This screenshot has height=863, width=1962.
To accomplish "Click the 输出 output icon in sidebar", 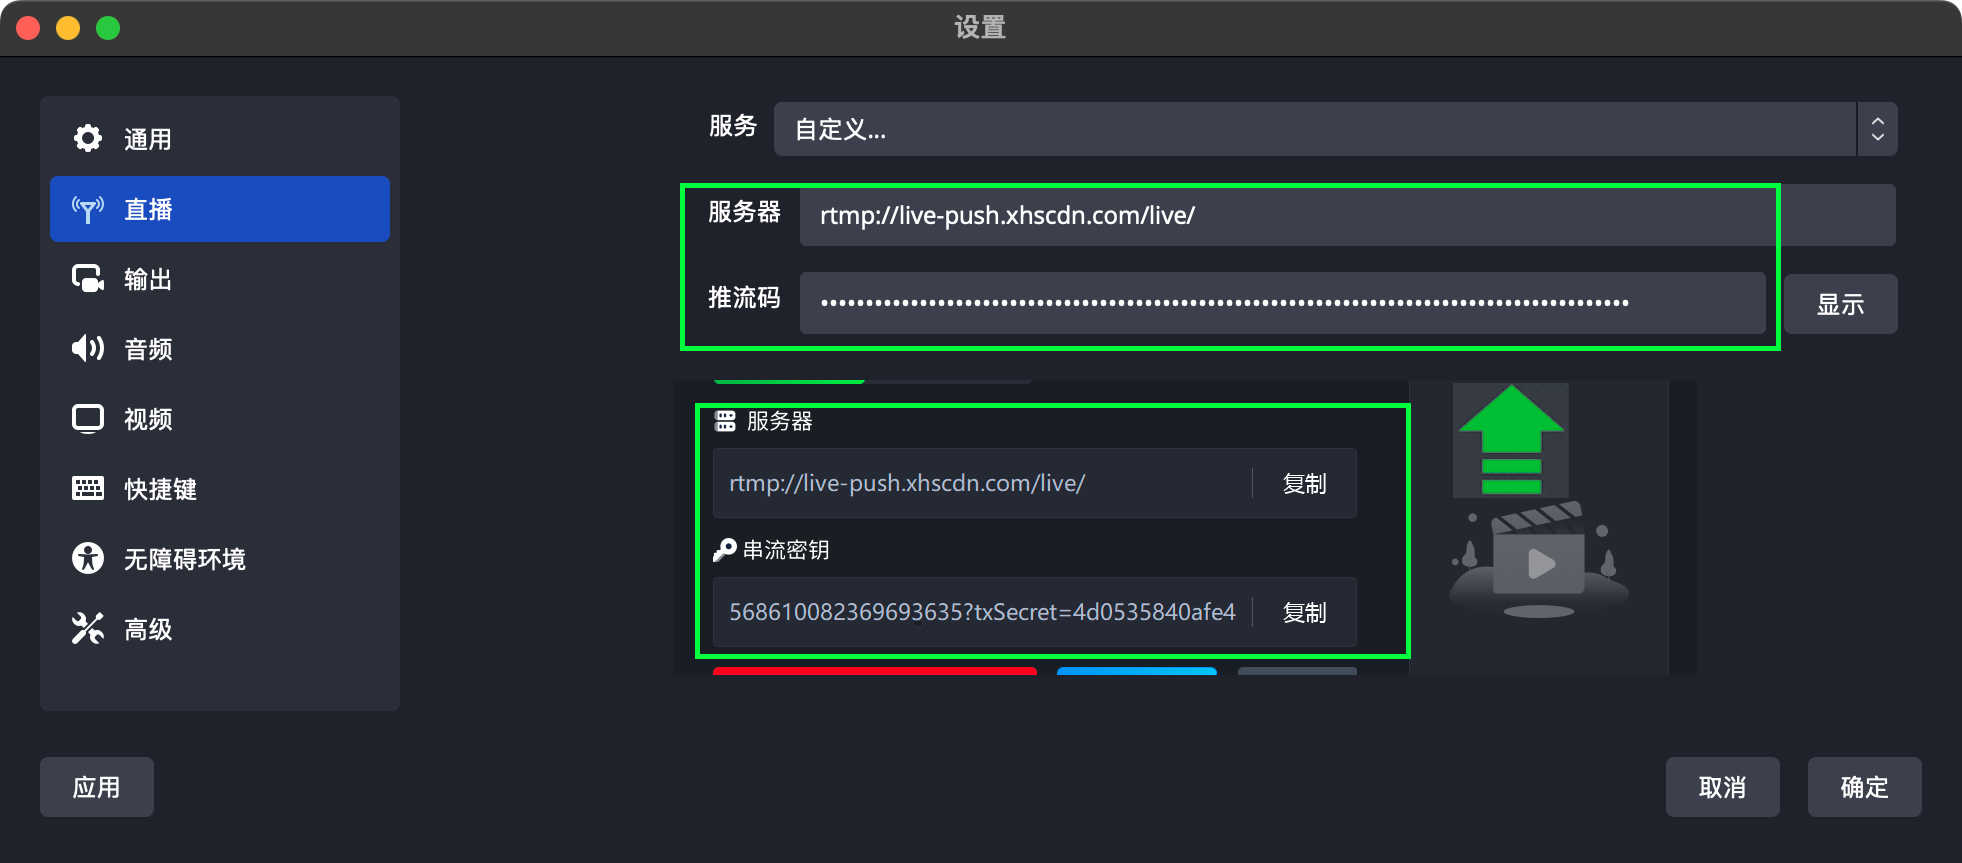I will [x=88, y=278].
